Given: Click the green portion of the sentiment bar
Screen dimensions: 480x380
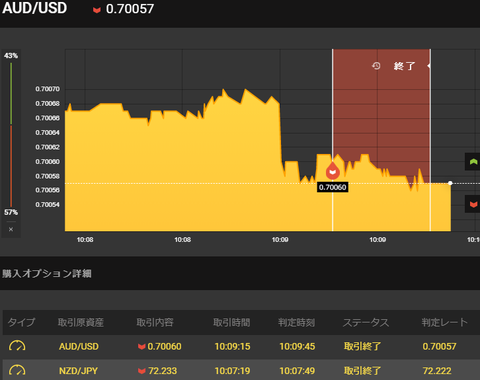Looking at the screenshot, I should click(x=11, y=94).
